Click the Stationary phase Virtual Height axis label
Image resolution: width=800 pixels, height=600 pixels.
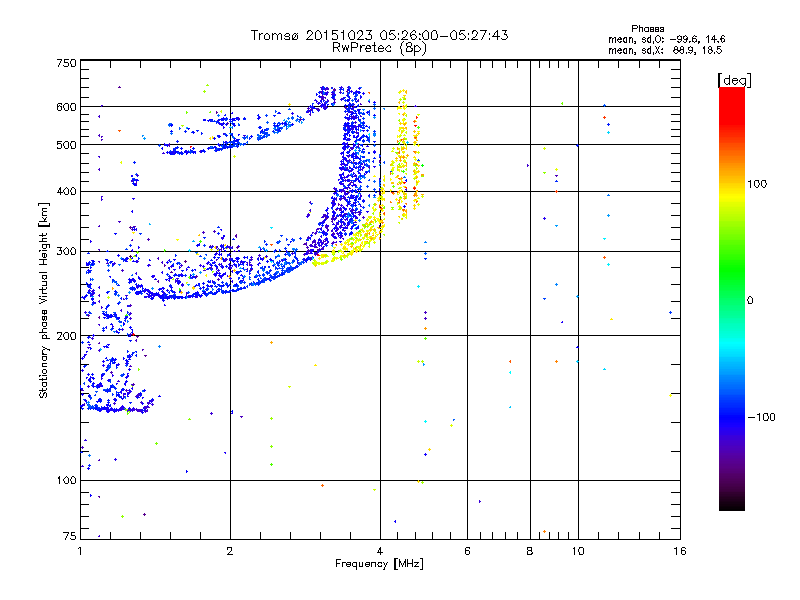(x=44, y=301)
